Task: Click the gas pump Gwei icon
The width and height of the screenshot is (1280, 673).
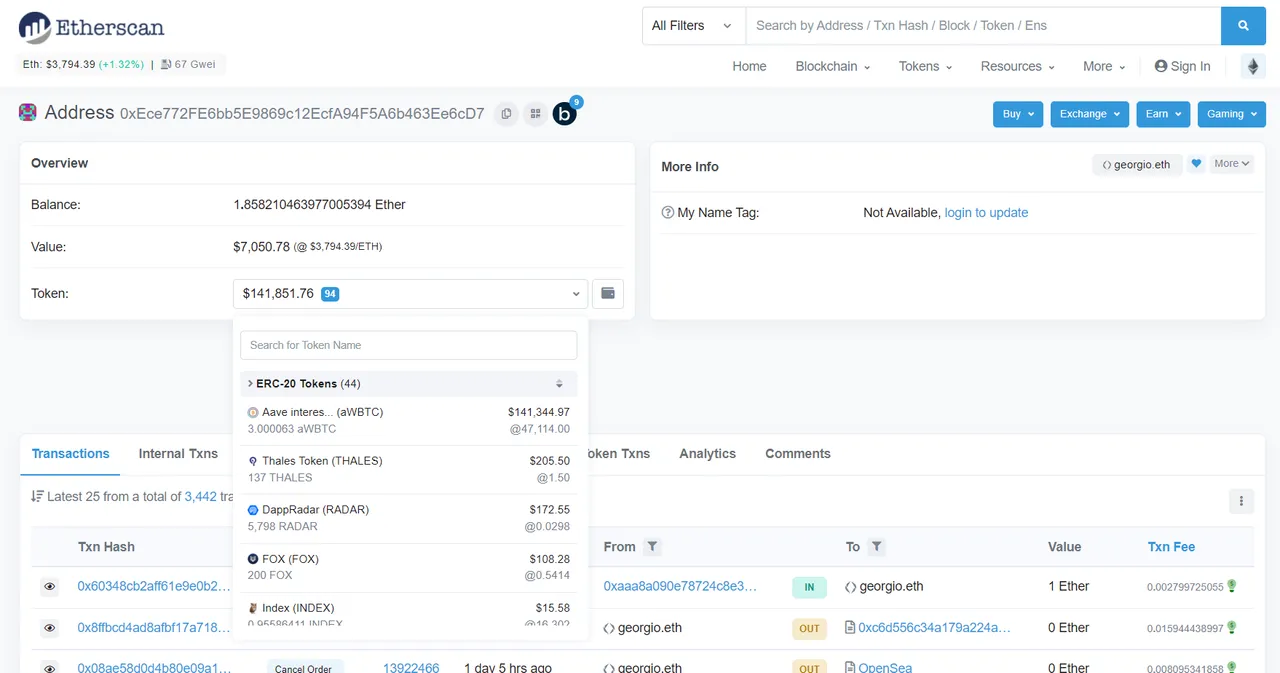Action: (166, 65)
